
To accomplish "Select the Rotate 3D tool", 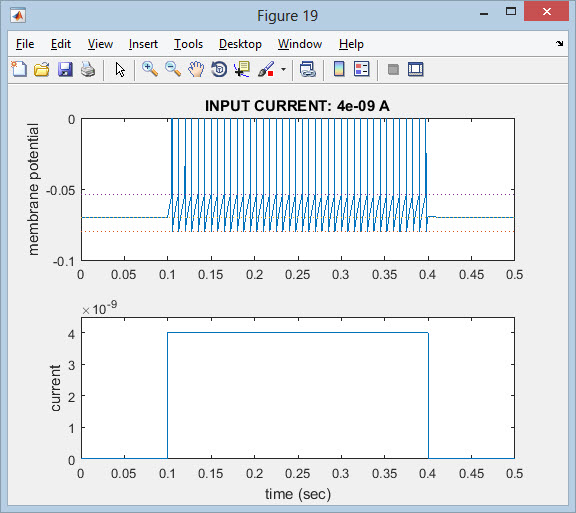I will pyautogui.click(x=219, y=69).
